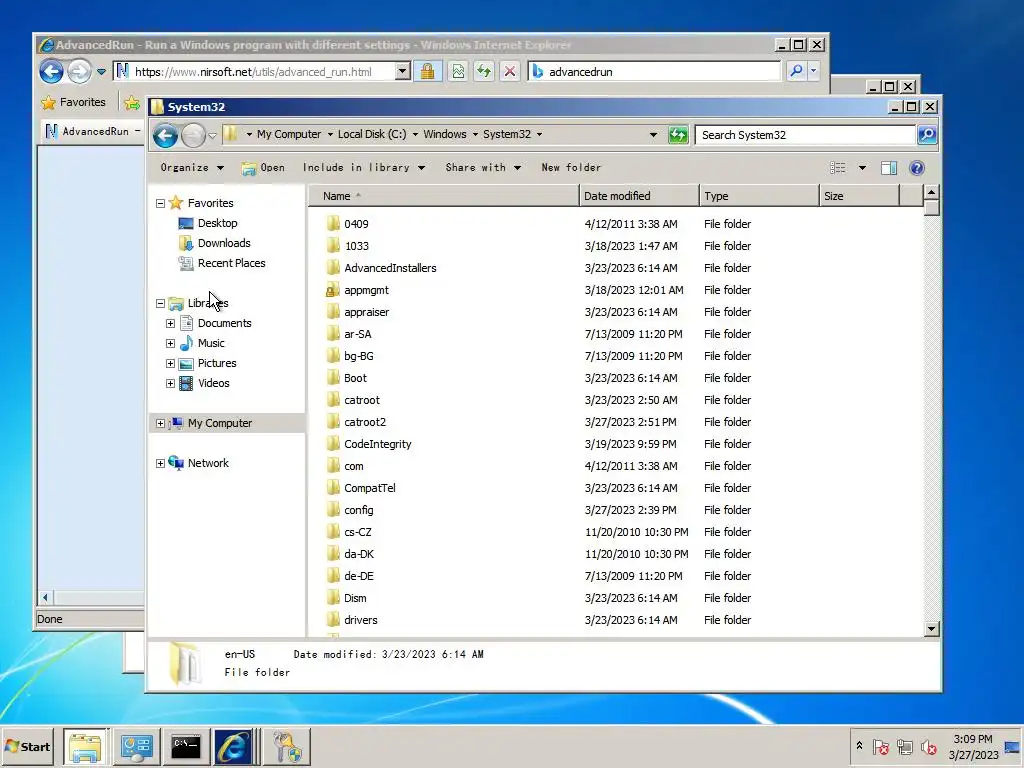Image resolution: width=1024 pixels, height=768 pixels.
Task: Open Server Manager from the taskbar
Action: 136,746
